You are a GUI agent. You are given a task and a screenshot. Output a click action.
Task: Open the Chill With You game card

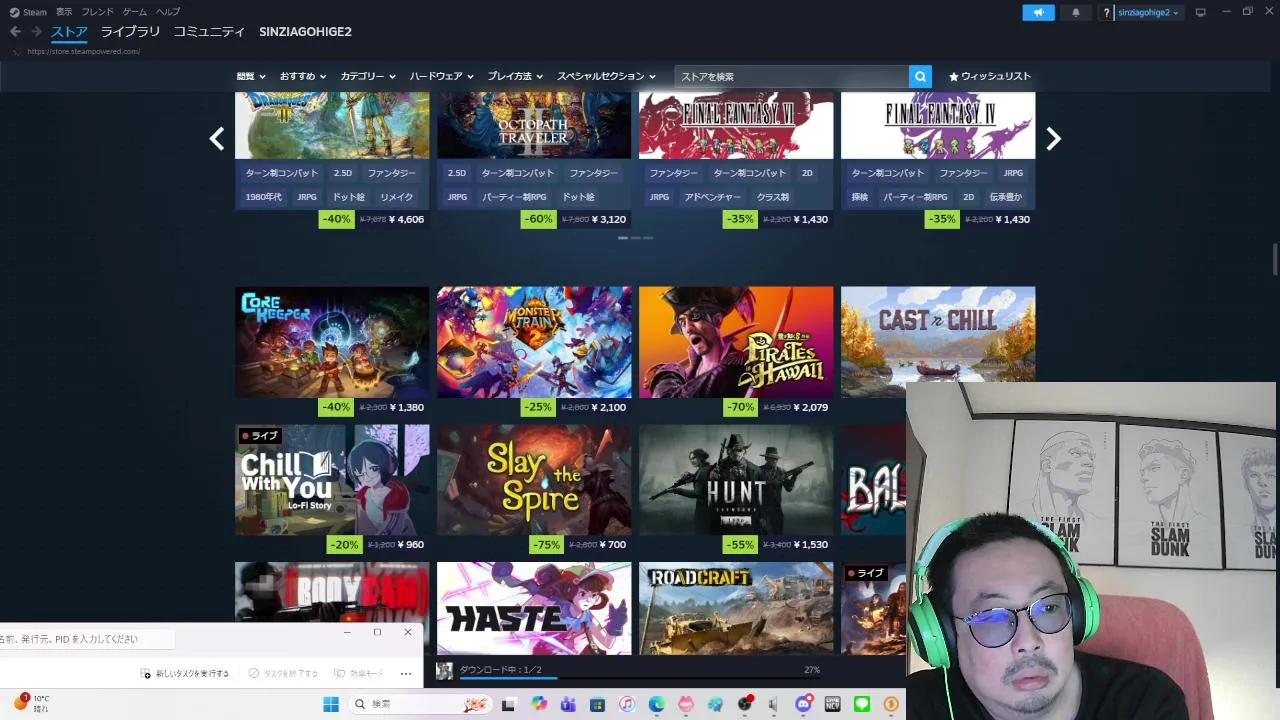332,479
